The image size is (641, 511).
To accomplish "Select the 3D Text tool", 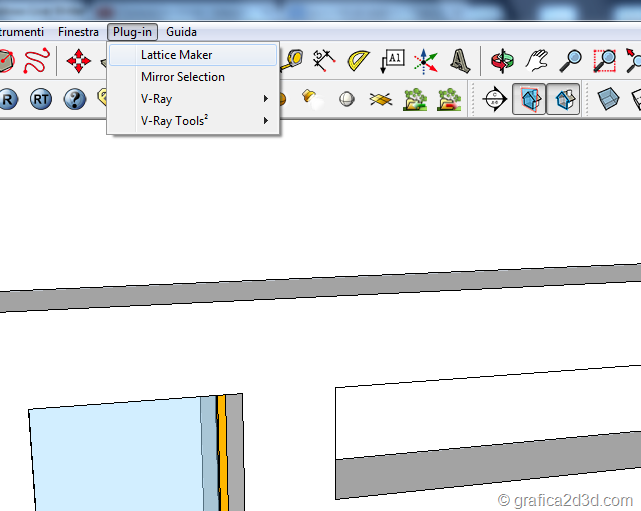I will pos(460,61).
